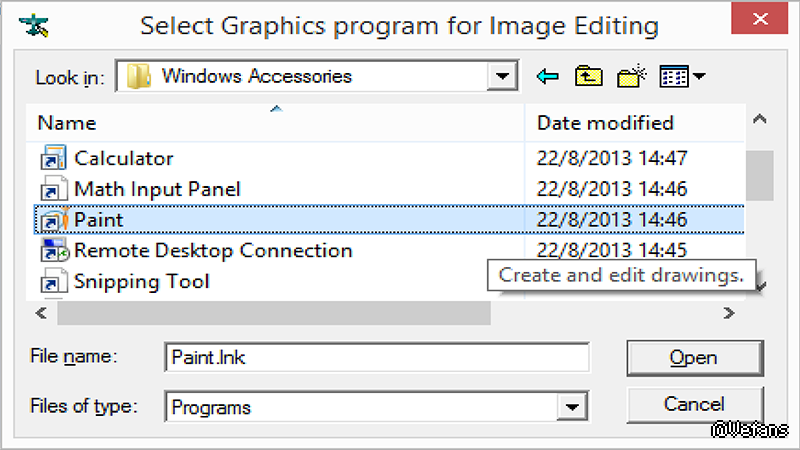Click the back arrow navigation icon

tap(547, 76)
